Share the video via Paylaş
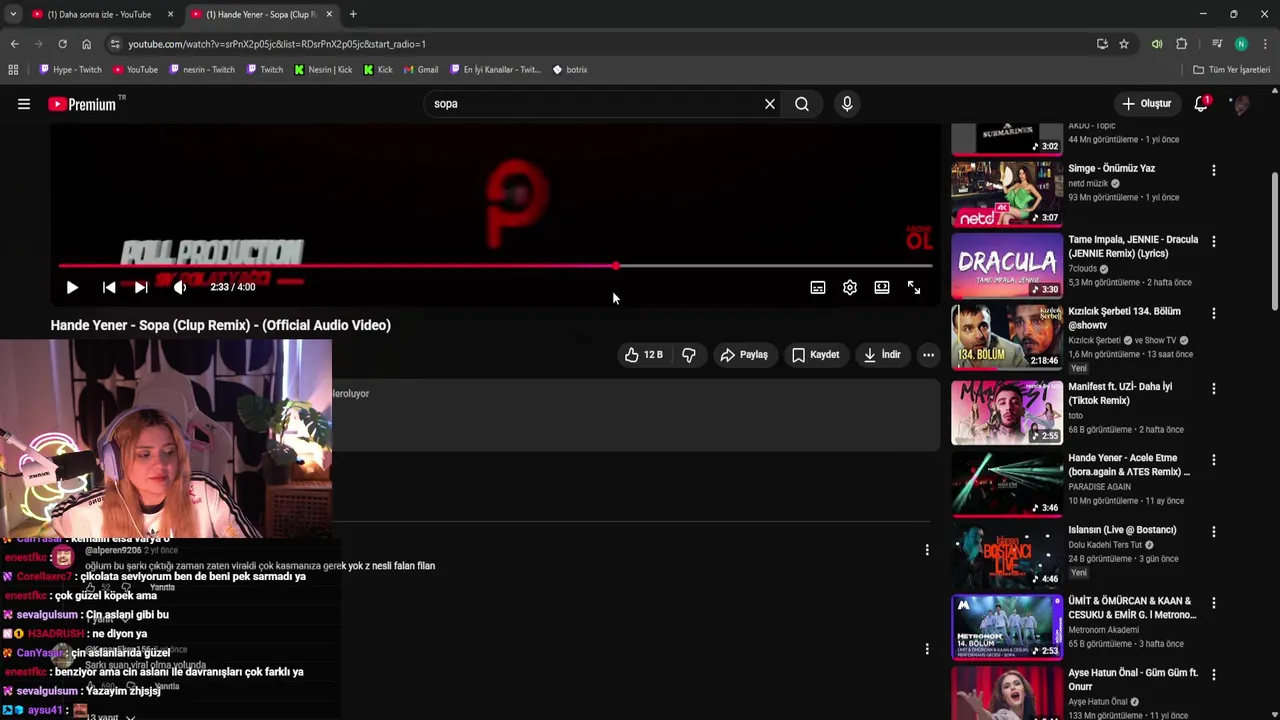The width and height of the screenshot is (1280, 720). (744, 354)
